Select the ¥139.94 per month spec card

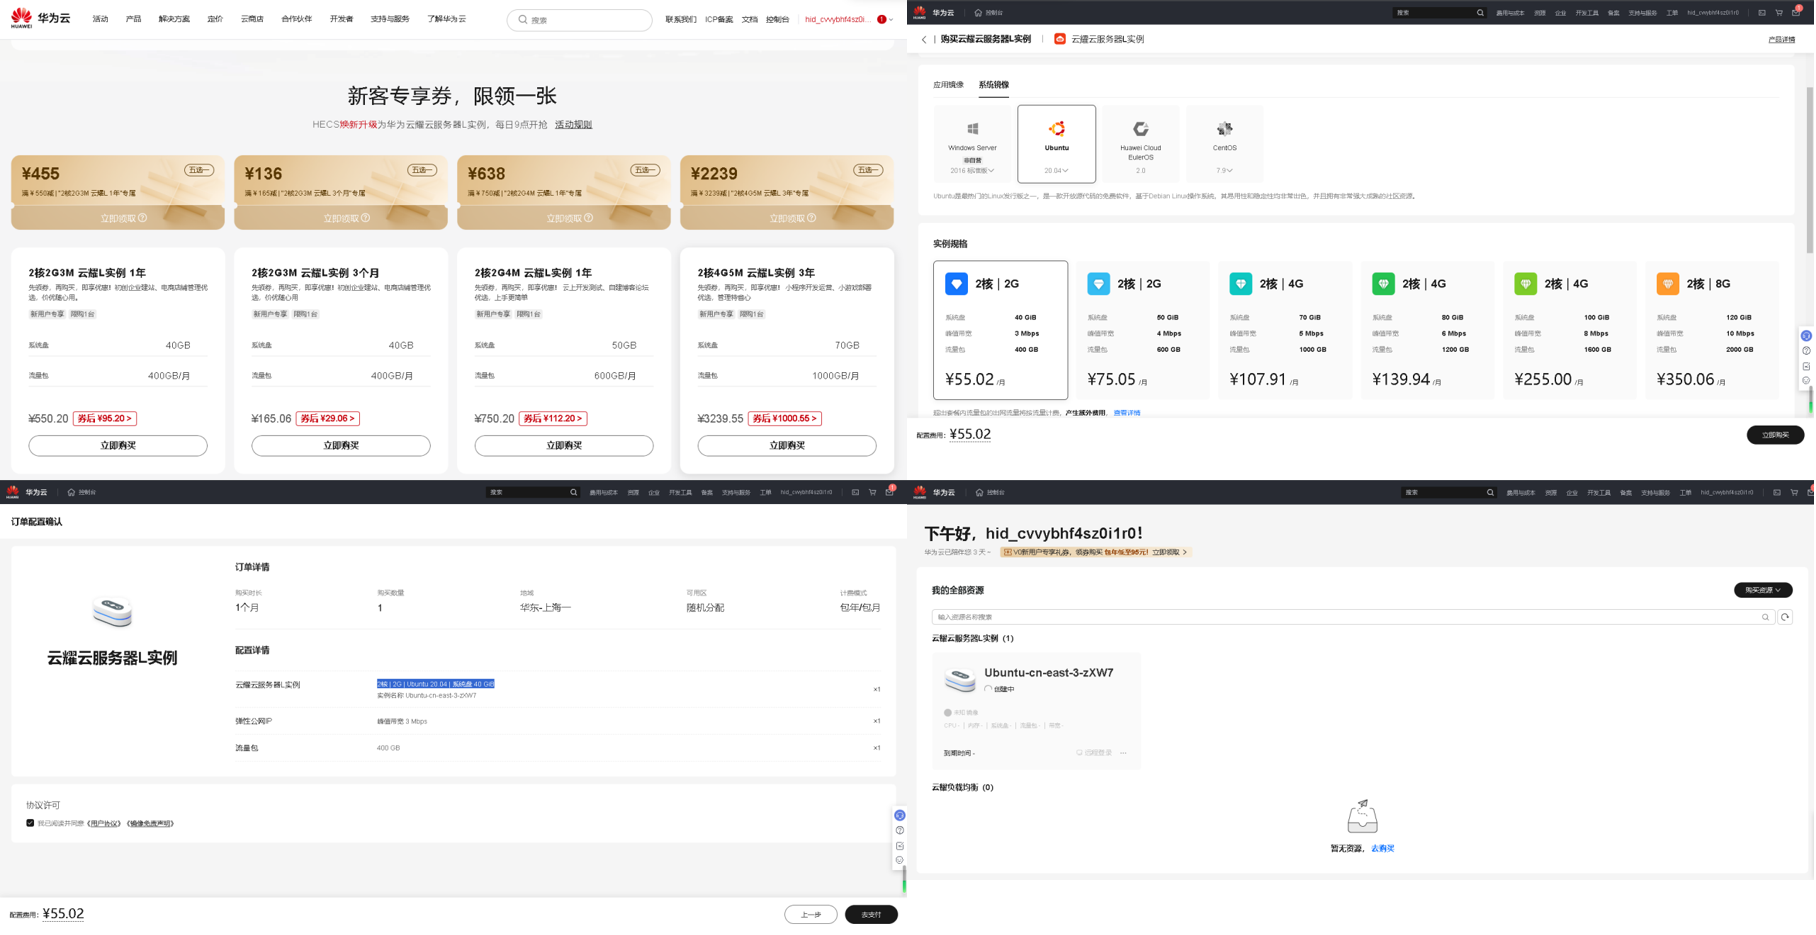(1427, 330)
